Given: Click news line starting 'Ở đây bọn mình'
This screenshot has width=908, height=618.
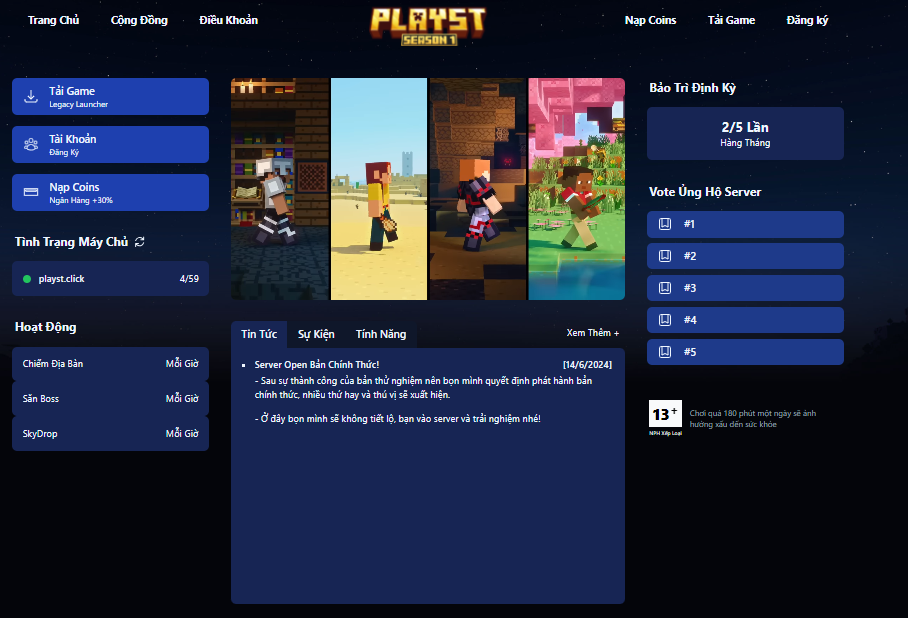Looking at the screenshot, I should coord(397,418).
